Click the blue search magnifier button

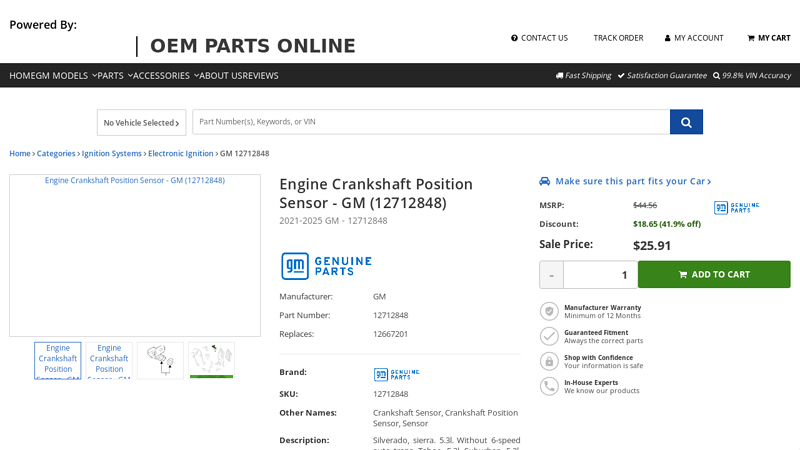point(686,122)
